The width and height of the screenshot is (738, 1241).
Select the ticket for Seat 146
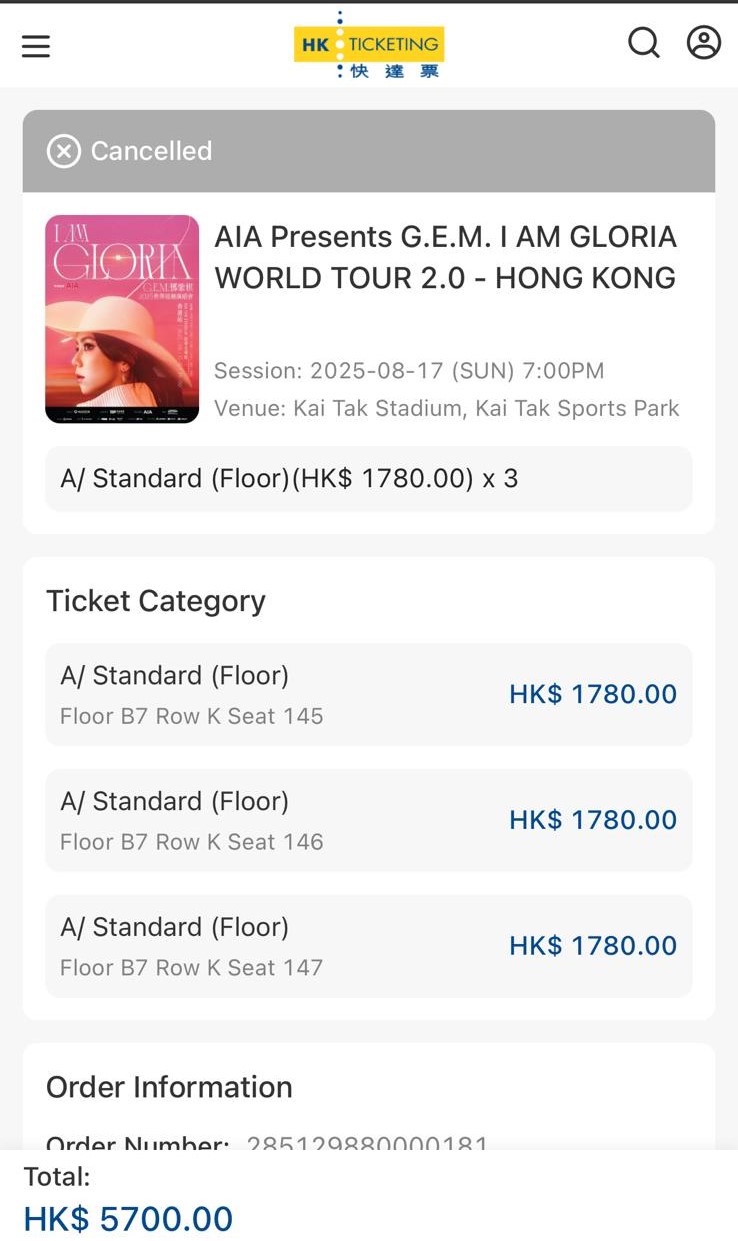tap(369, 820)
